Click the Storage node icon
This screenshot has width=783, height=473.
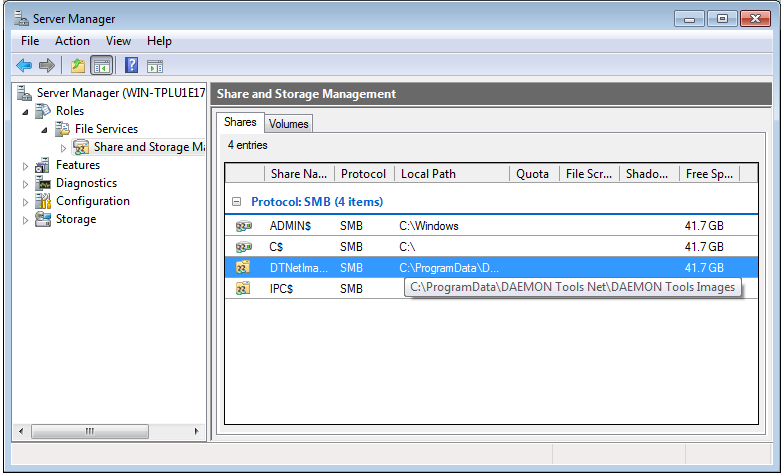[x=43, y=219]
